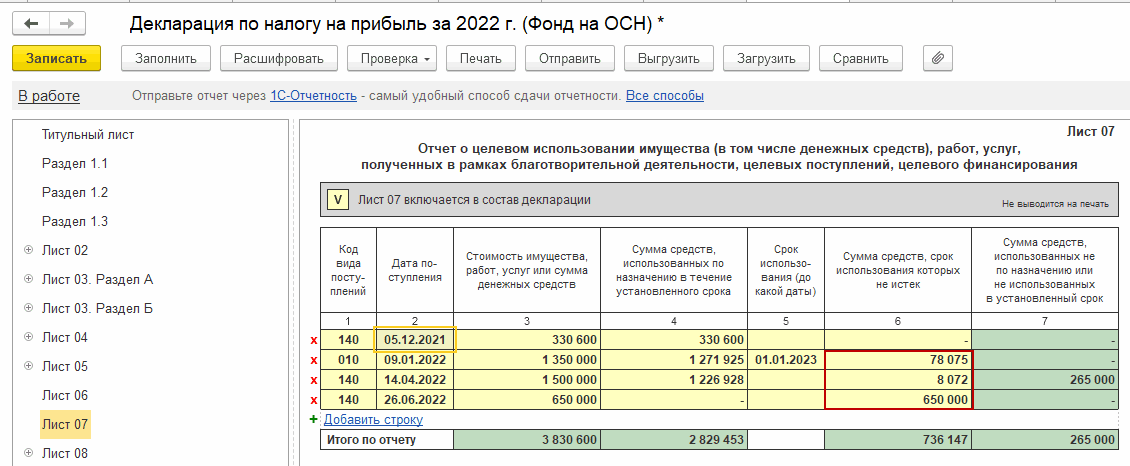Select the deadline cell 01.01.2023
Viewport: 1130px width, 466px height.
(x=786, y=360)
